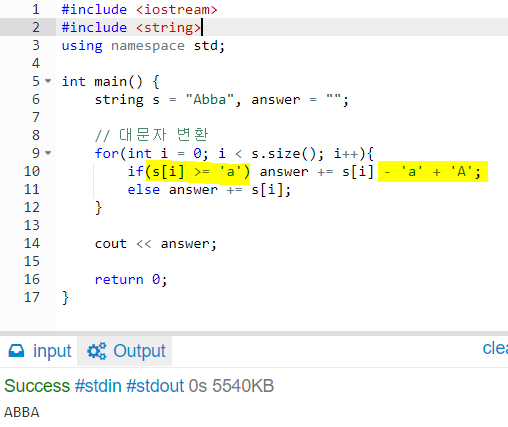The width and height of the screenshot is (508, 427).
Task: Click the closing brace on line 17
Action: [65, 298]
